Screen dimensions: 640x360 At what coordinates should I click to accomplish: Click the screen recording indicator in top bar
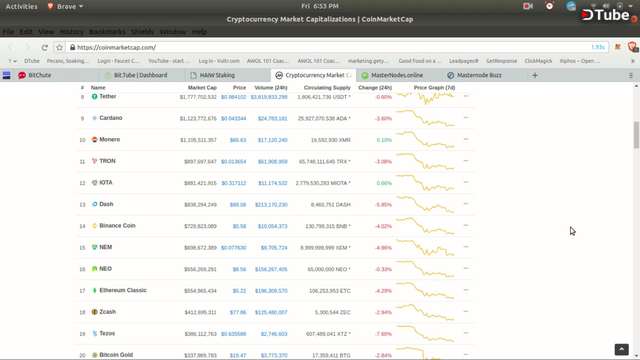coord(528,6)
